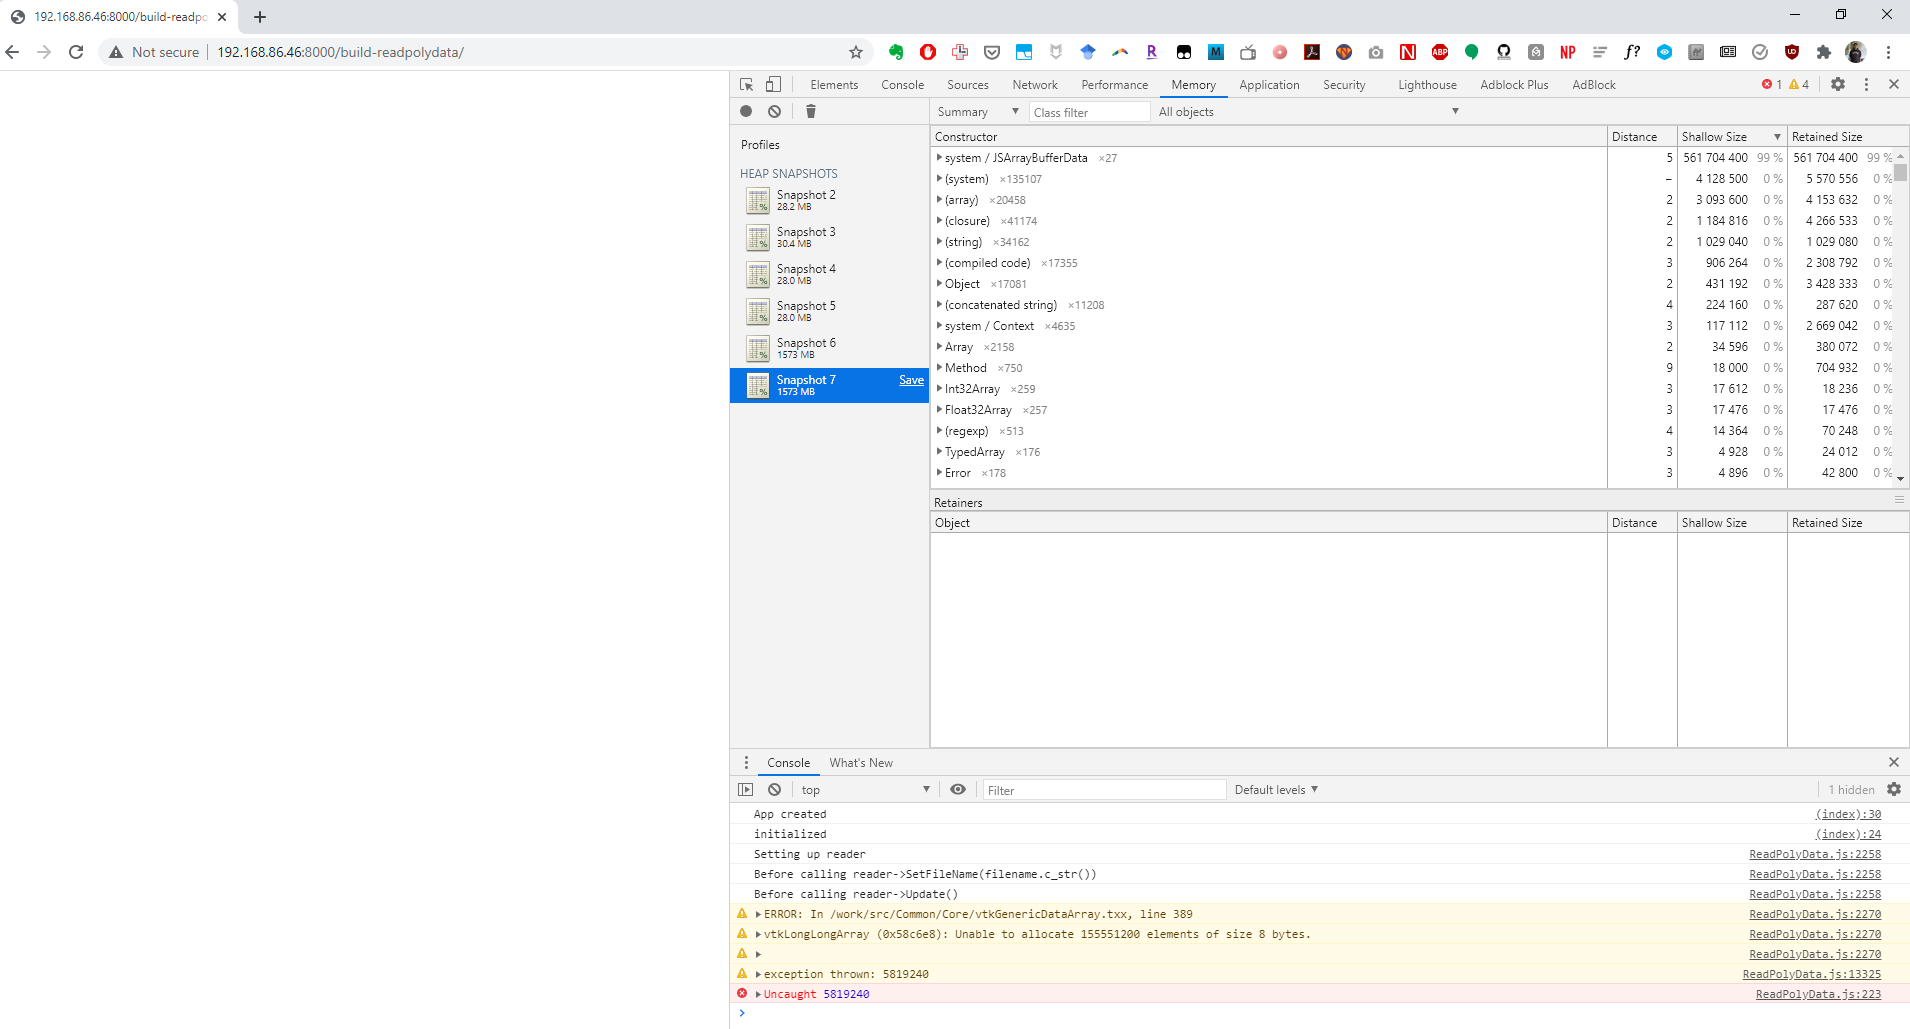This screenshot has width=1910, height=1029.
Task: Delete Snapshot 7 with the trash icon
Action: (810, 111)
